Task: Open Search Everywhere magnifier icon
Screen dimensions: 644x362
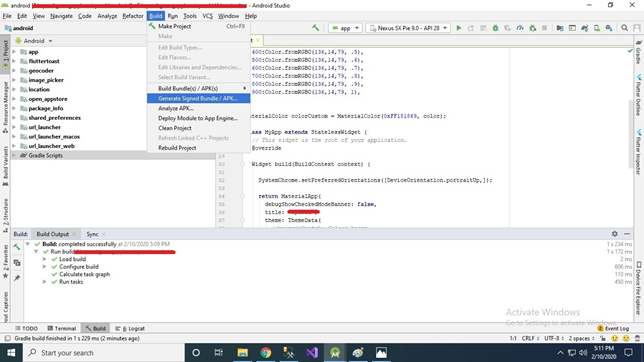Action: tap(624, 28)
